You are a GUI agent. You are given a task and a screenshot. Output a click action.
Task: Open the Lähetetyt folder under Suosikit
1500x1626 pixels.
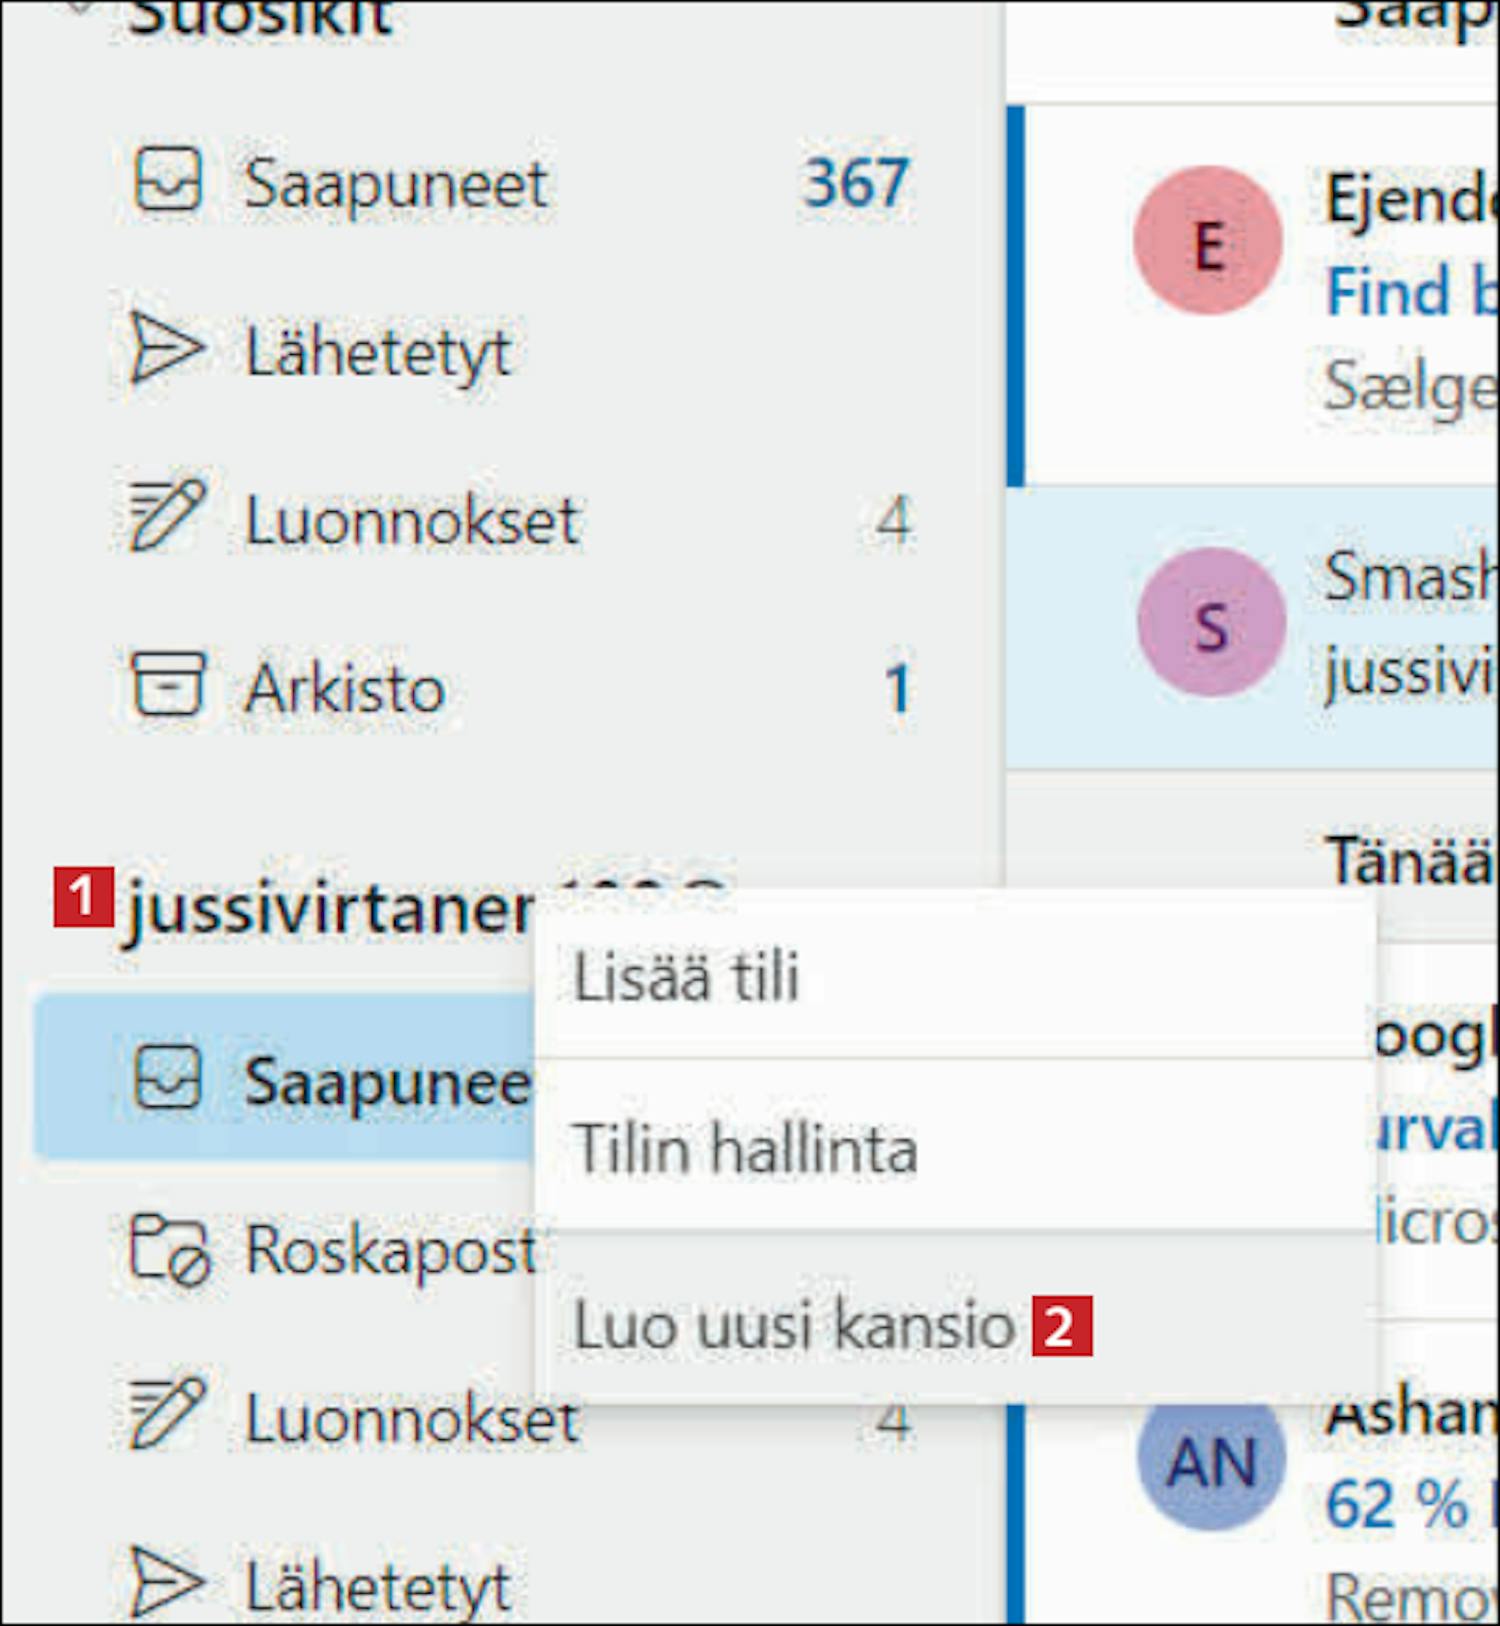[378, 353]
